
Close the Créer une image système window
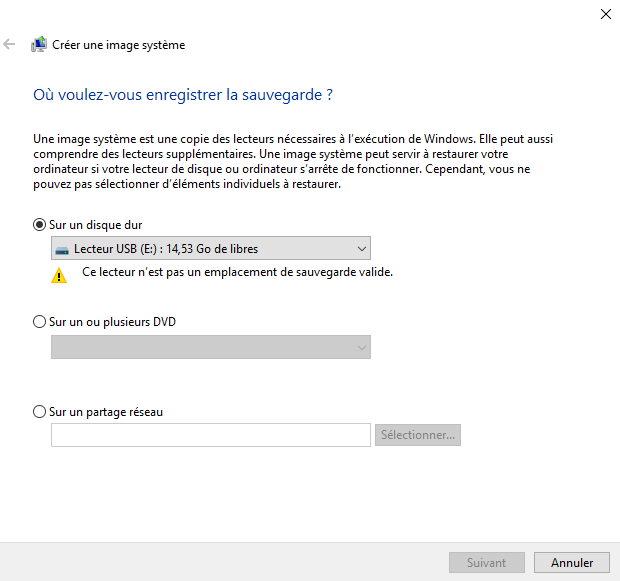click(605, 14)
